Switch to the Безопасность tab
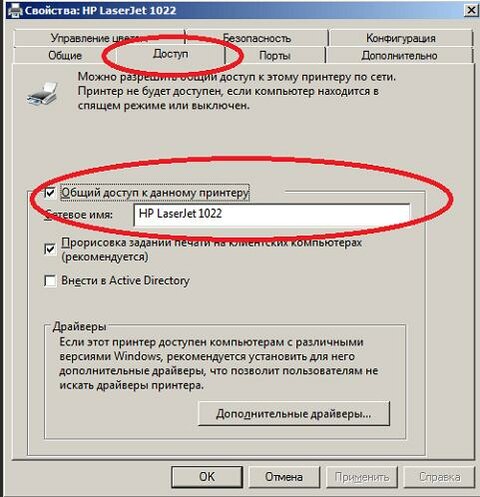 (257, 38)
